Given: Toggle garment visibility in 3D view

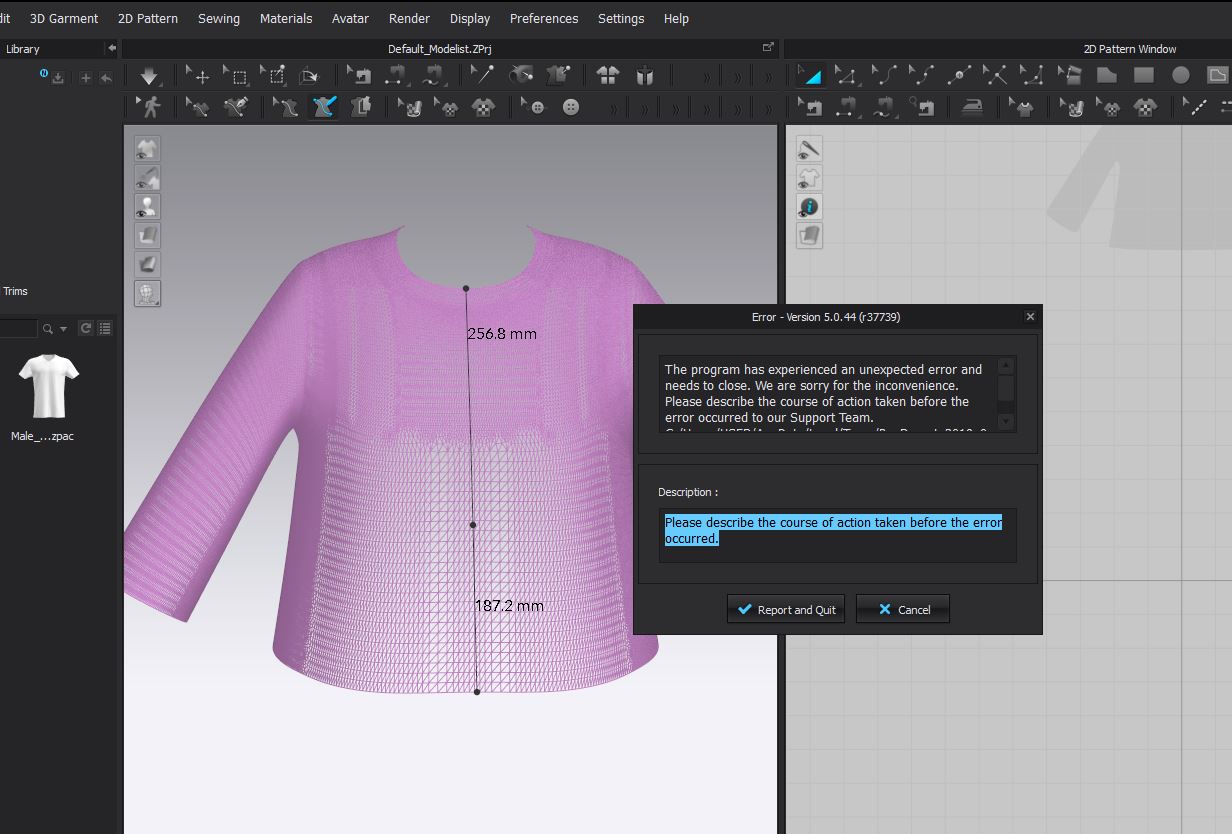Looking at the screenshot, I should [147, 149].
